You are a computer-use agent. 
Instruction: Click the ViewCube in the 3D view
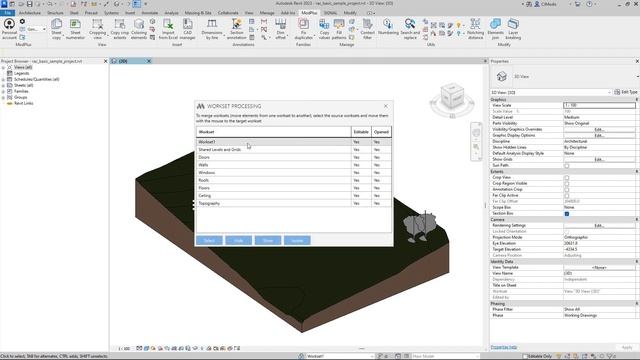click(452, 96)
